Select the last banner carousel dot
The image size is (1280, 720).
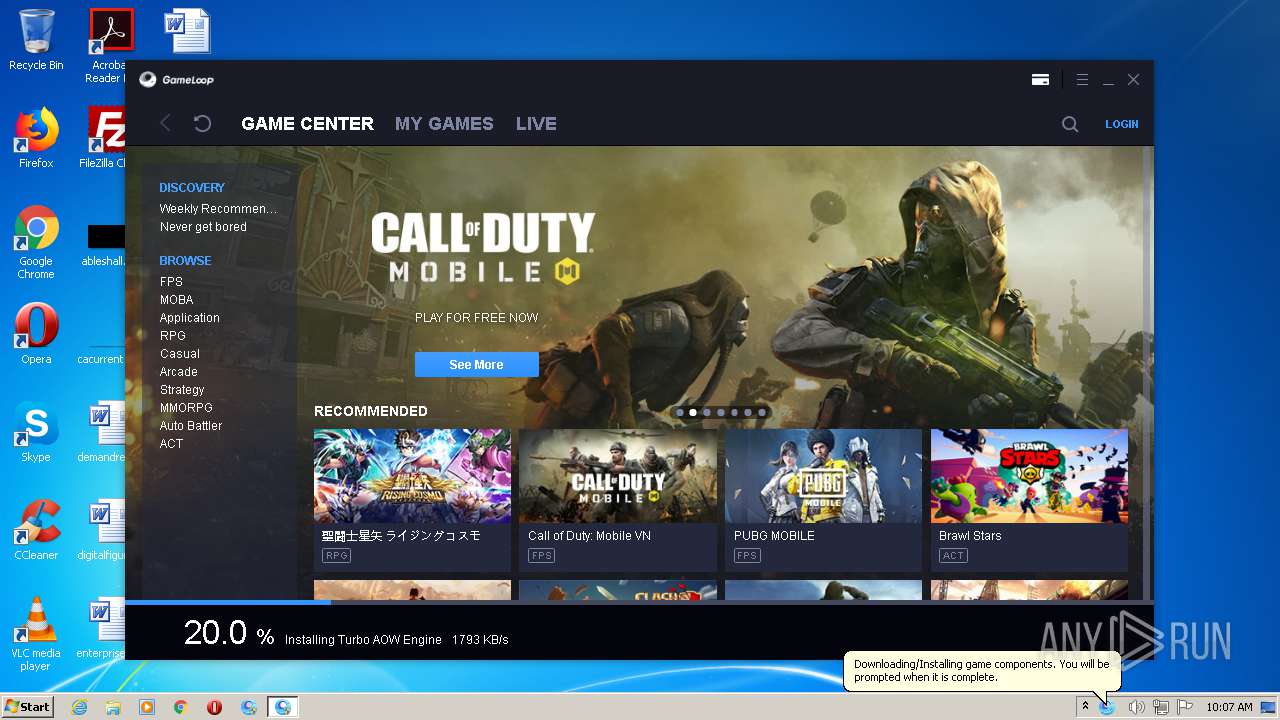click(x=762, y=412)
